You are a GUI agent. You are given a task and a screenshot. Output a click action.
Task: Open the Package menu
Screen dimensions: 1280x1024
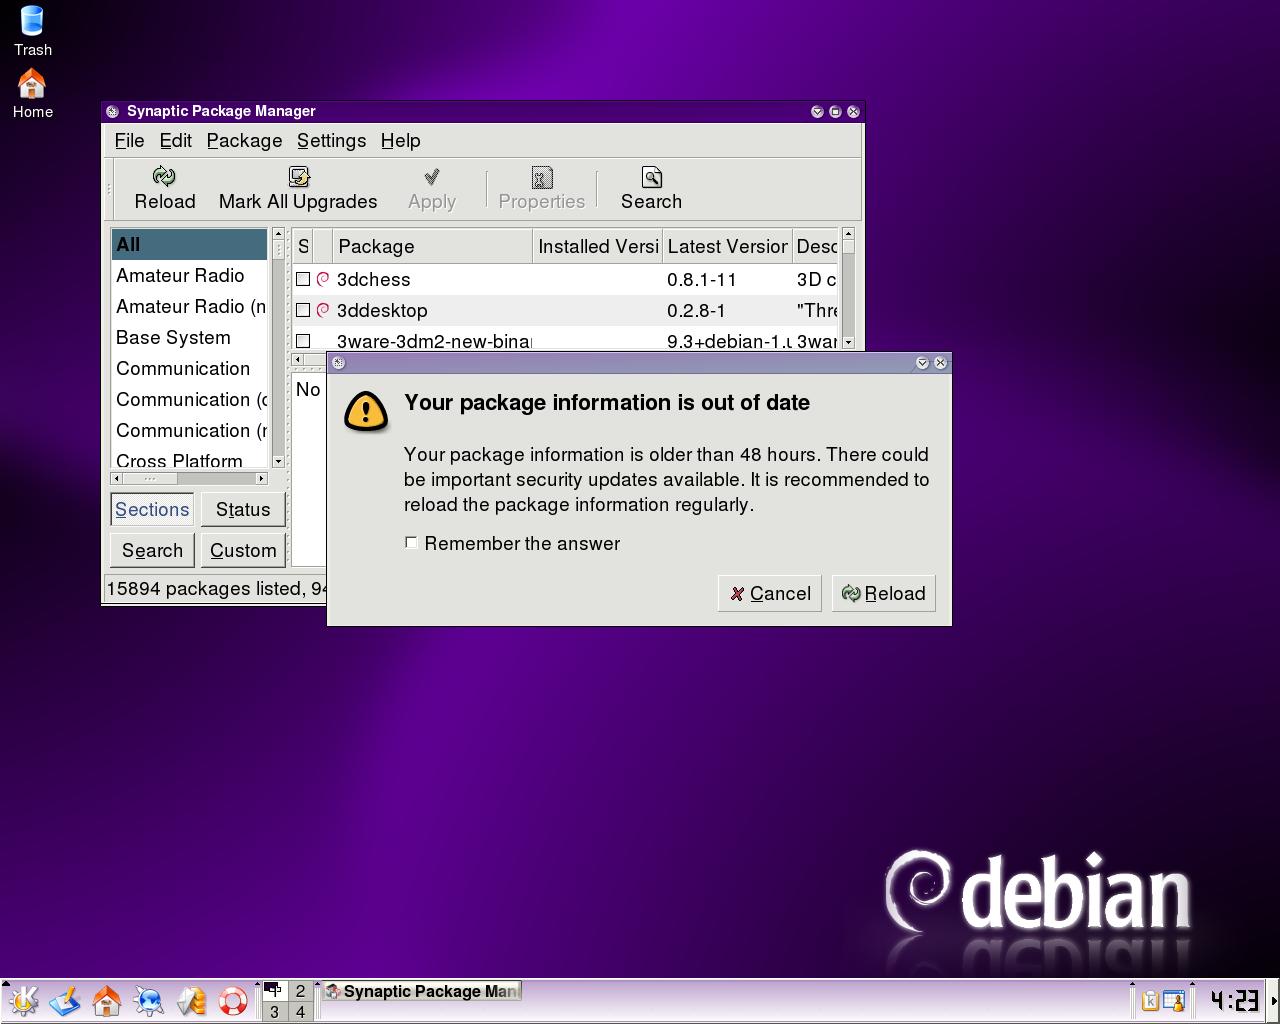[244, 141]
